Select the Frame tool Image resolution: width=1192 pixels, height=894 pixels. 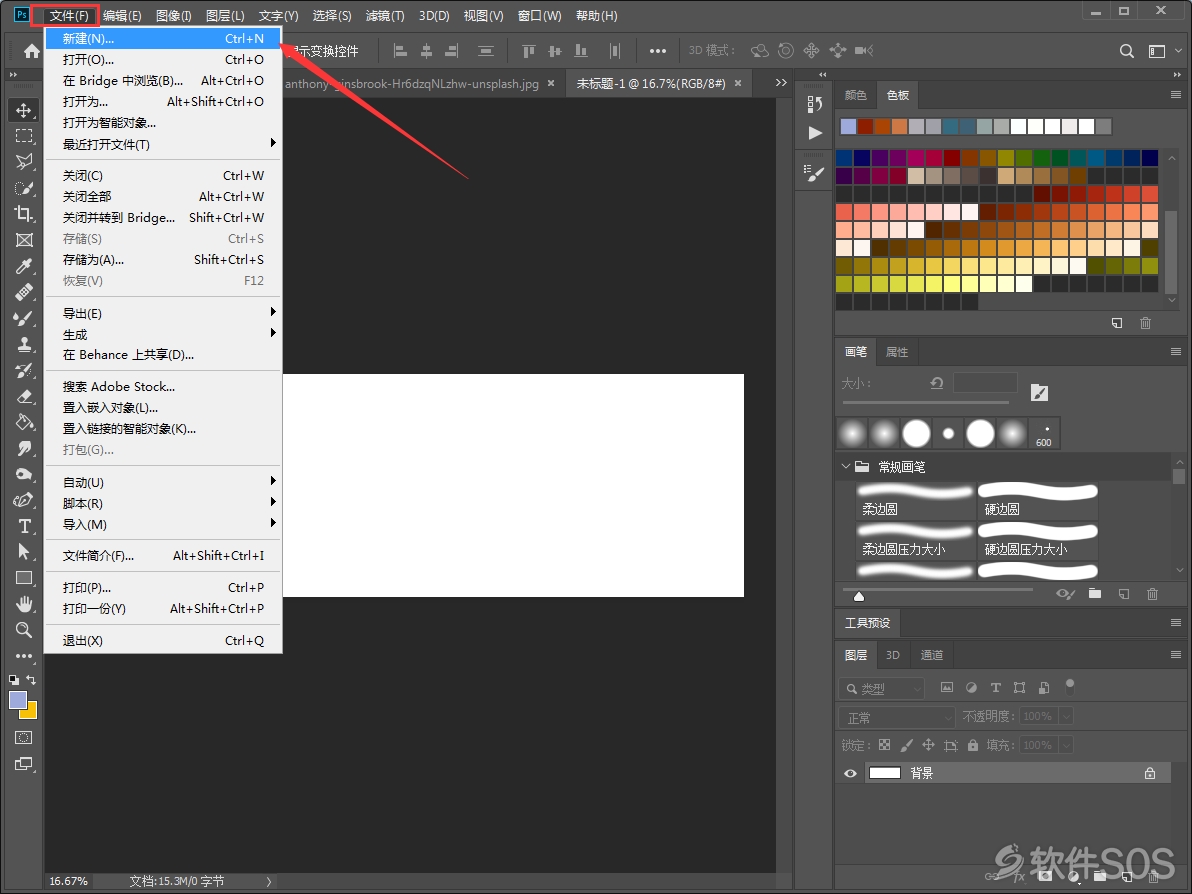coord(24,240)
